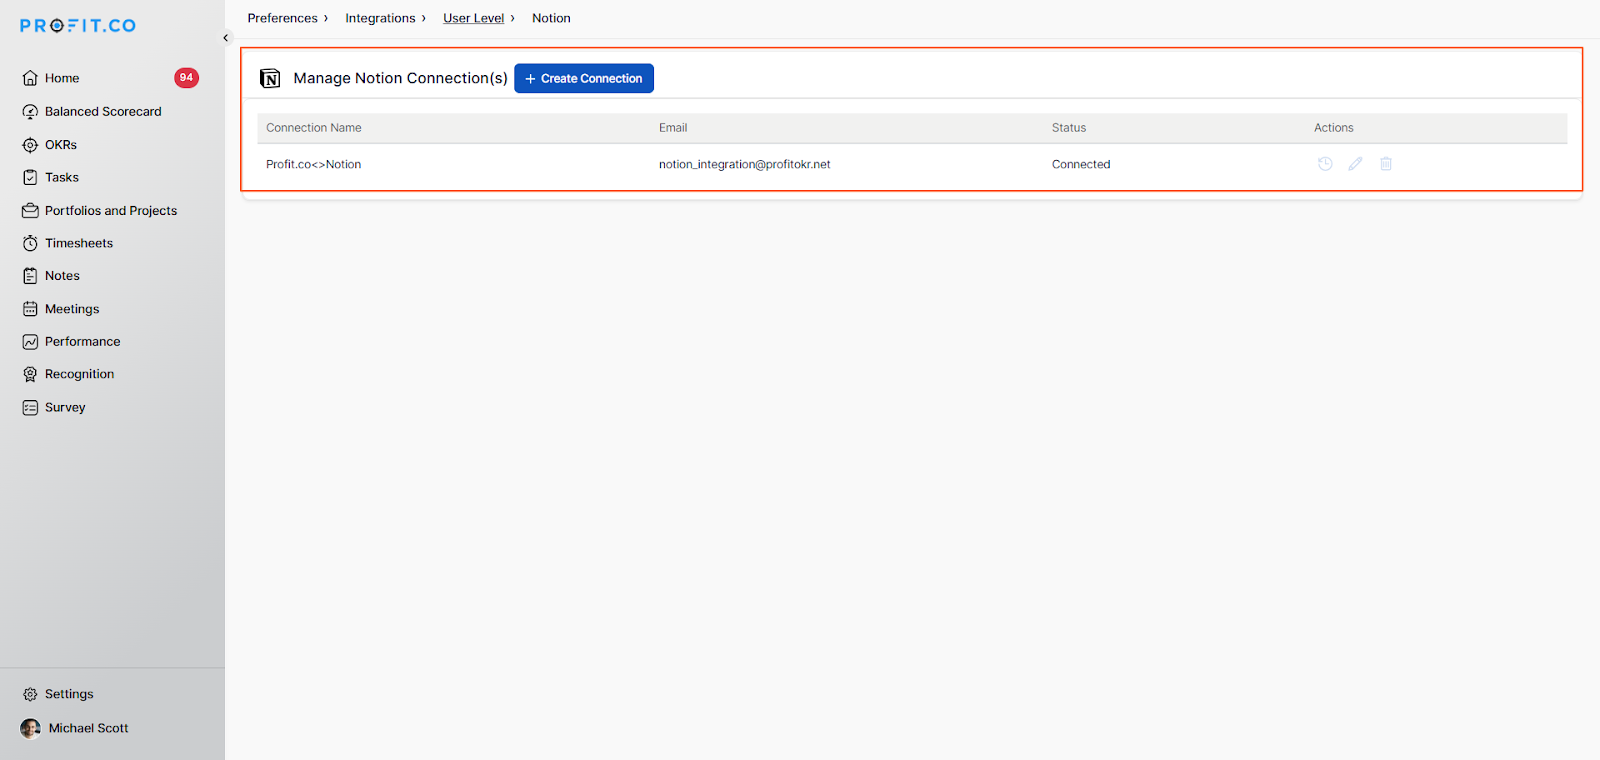Click the Integrations breadcrumb
Image resolution: width=1600 pixels, height=760 pixels.
[x=380, y=18]
